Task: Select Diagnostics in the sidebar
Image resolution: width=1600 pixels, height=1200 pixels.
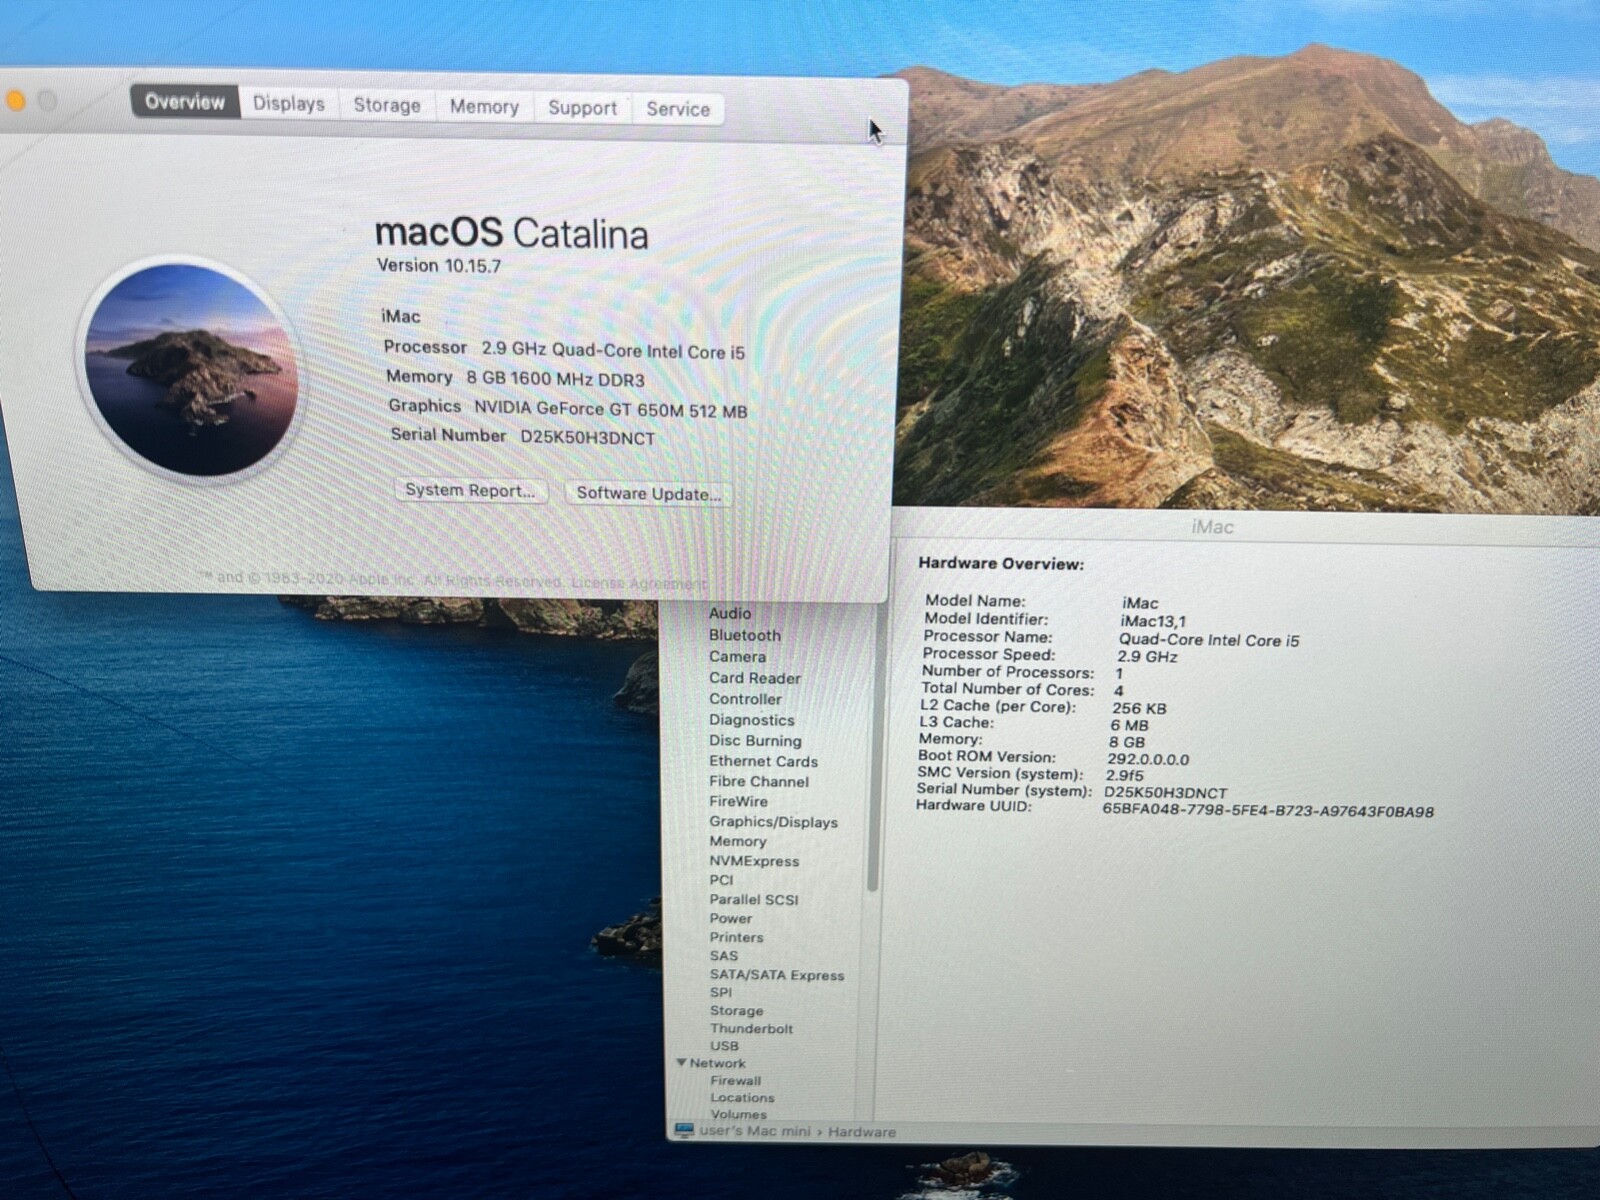Action: click(752, 720)
